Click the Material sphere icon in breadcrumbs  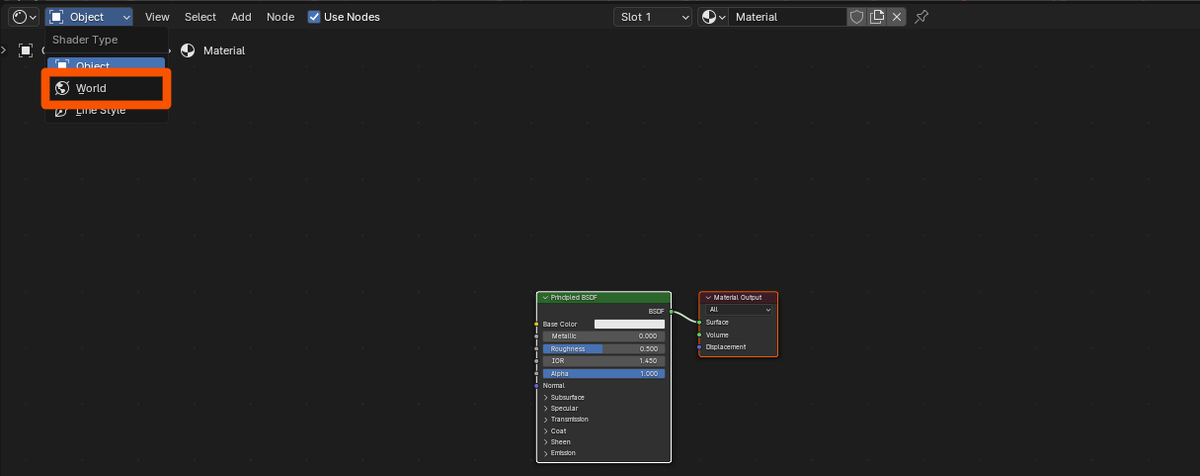(x=188, y=50)
